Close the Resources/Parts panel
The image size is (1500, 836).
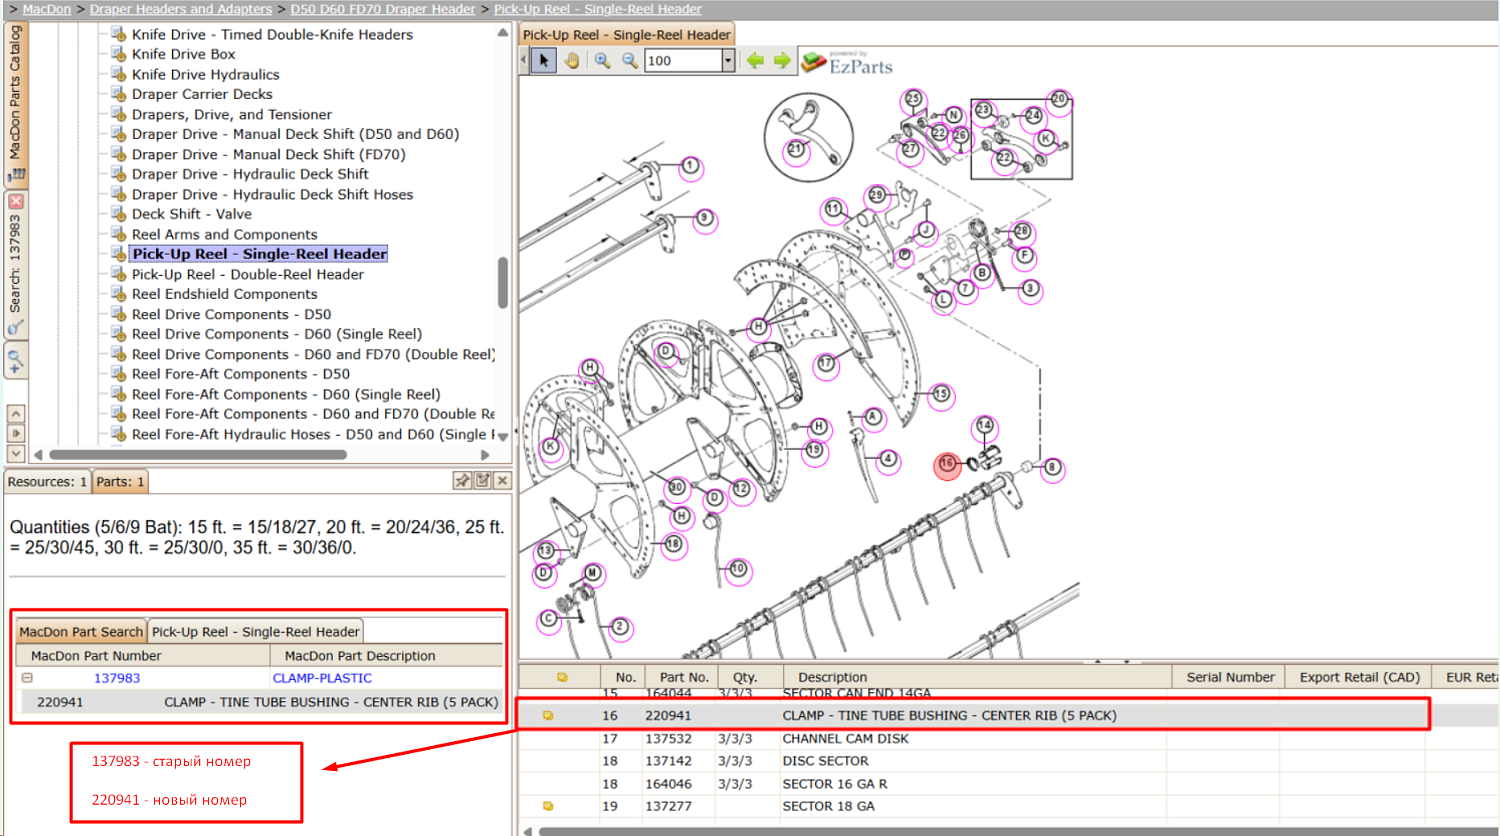(x=502, y=481)
